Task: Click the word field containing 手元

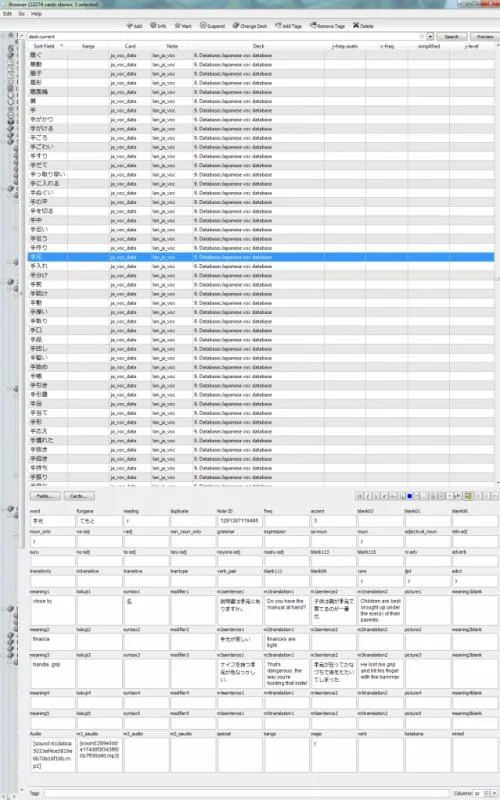Action: (x=53, y=521)
